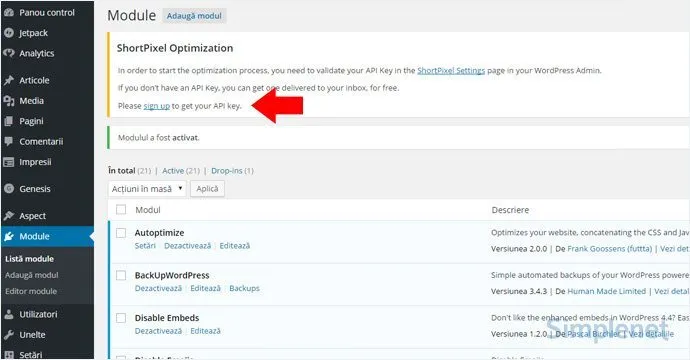
Task: Click Adaugă modul button beside Module title
Action: tap(194, 16)
